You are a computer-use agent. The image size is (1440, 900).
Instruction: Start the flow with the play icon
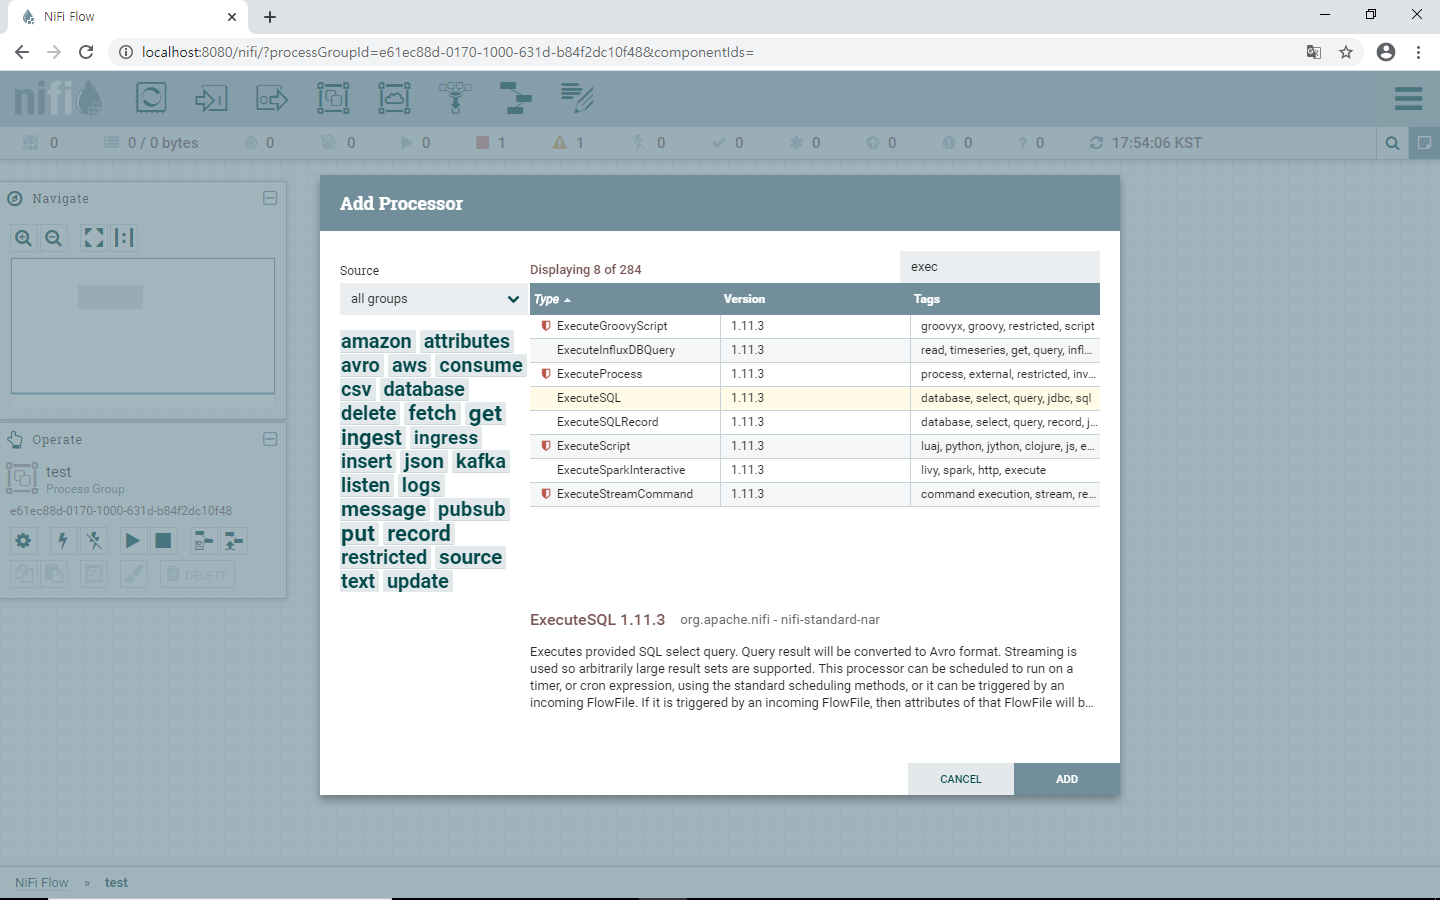click(x=132, y=541)
